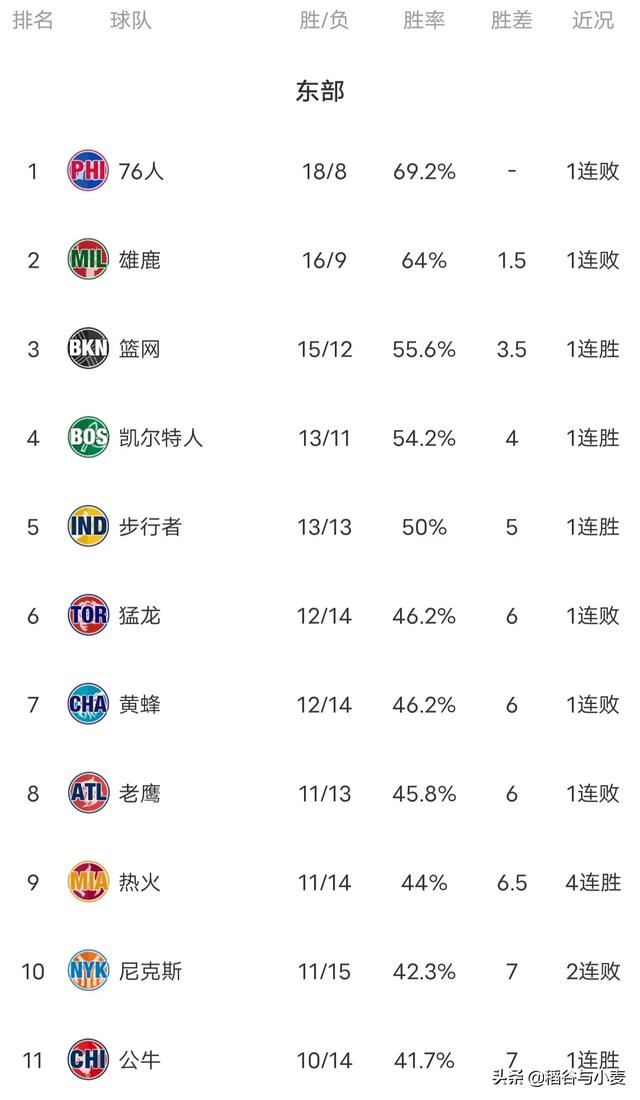The height and width of the screenshot is (1100, 640).
Task: Select the 排名 column header
Action: coord(32,21)
